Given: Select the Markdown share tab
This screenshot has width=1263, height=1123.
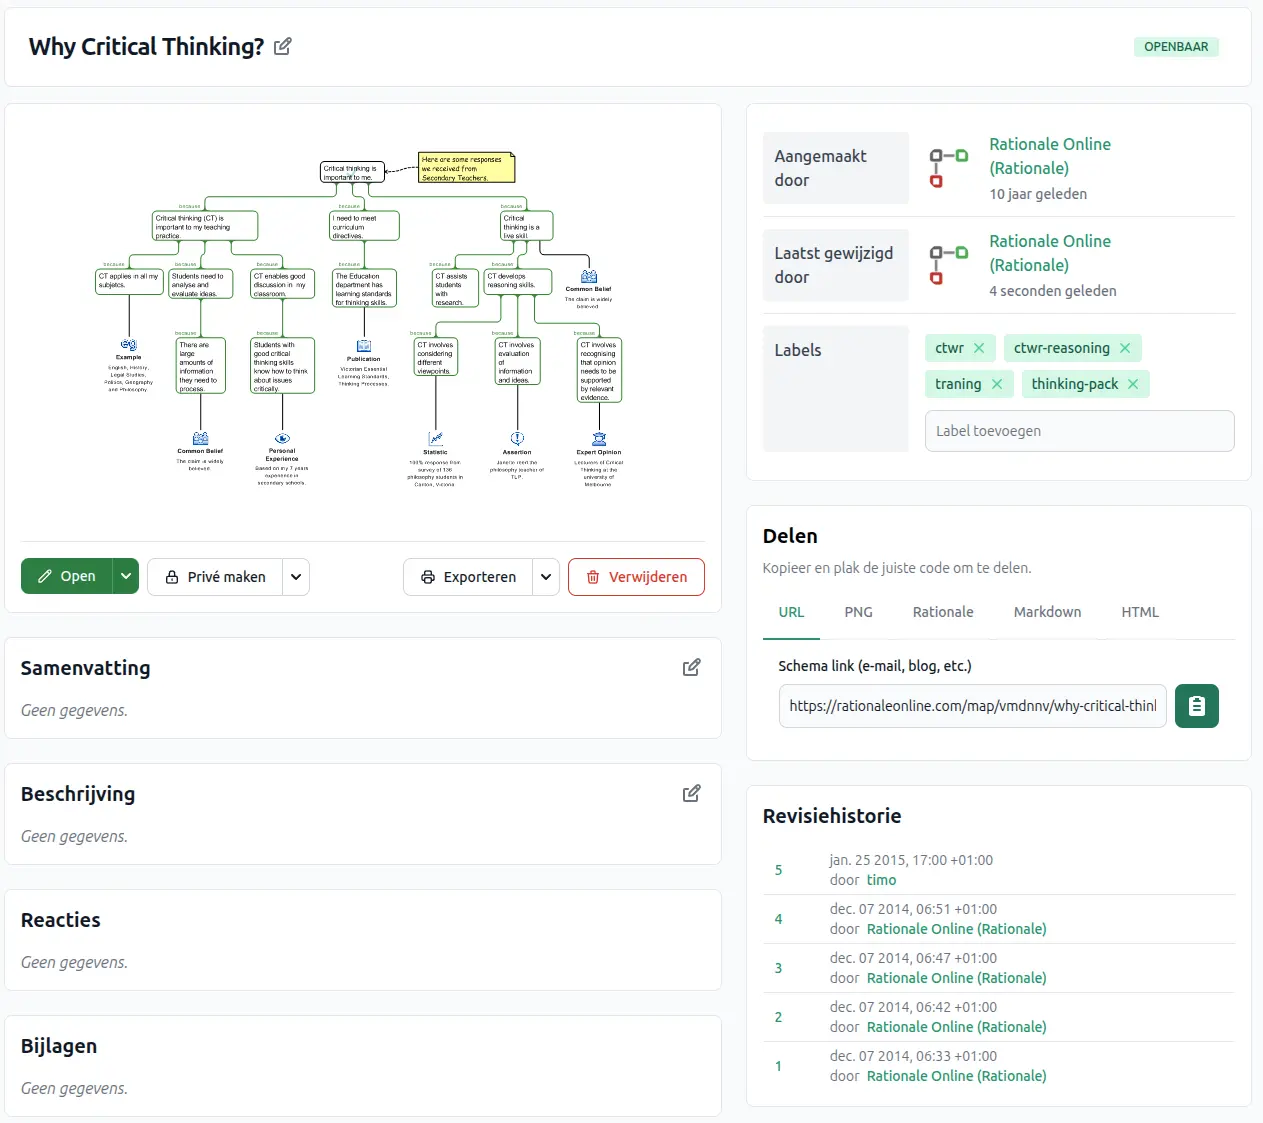Looking at the screenshot, I should click(1047, 612).
